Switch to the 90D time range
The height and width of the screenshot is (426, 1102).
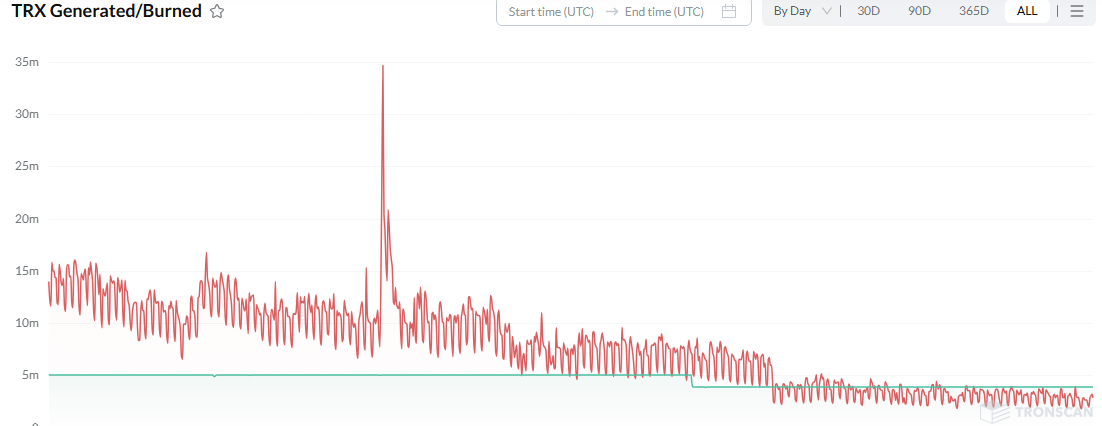click(919, 11)
